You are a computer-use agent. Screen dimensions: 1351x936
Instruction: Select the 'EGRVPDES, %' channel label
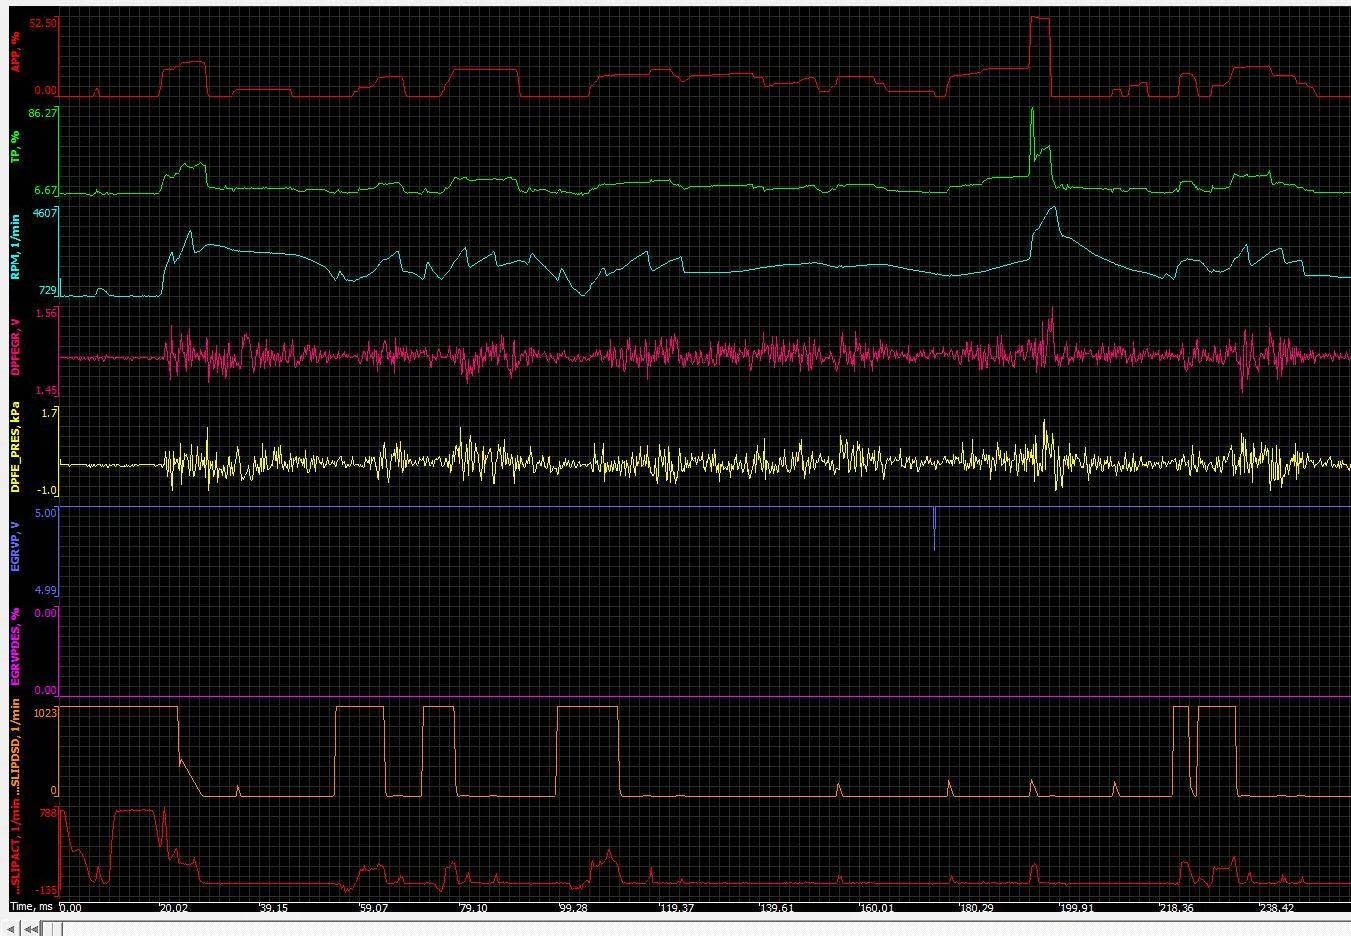(15, 646)
